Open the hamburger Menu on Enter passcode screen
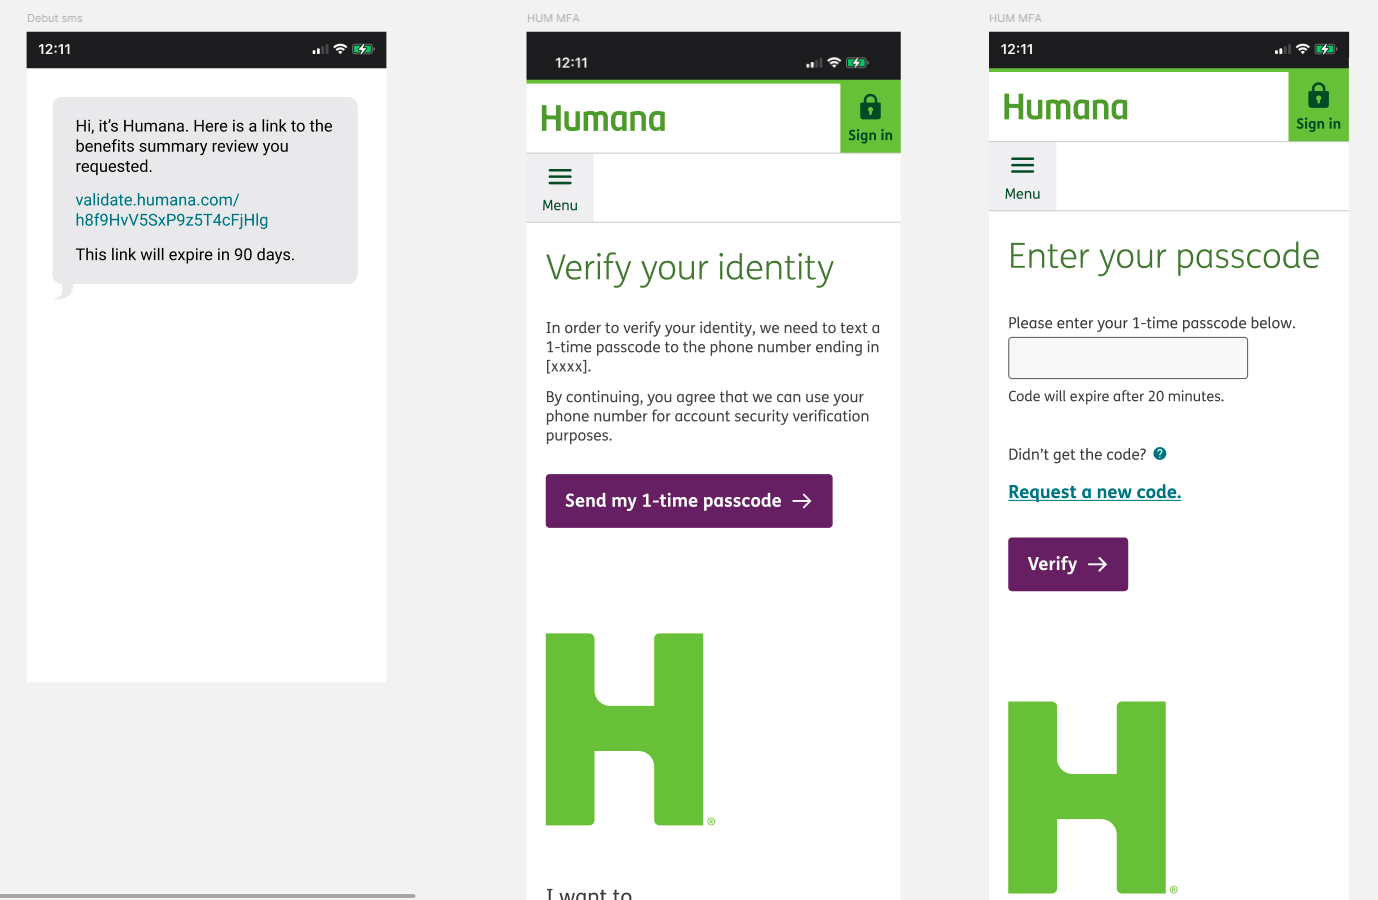The width and height of the screenshot is (1378, 900). [1022, 177]
